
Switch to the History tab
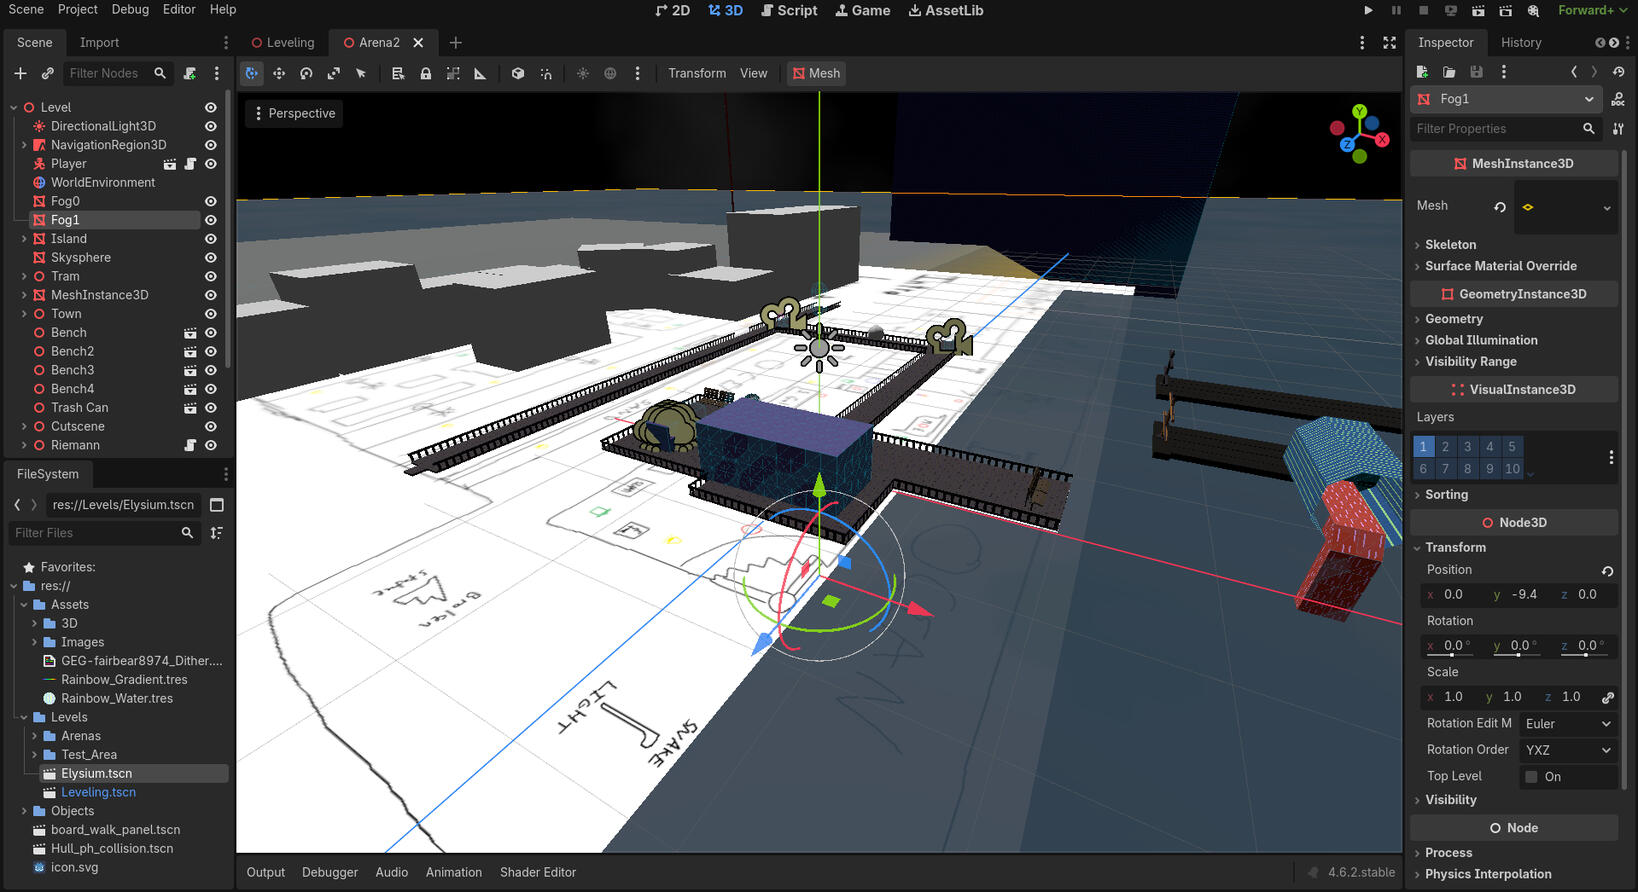pyautogui.click(x=1521, y=43)
